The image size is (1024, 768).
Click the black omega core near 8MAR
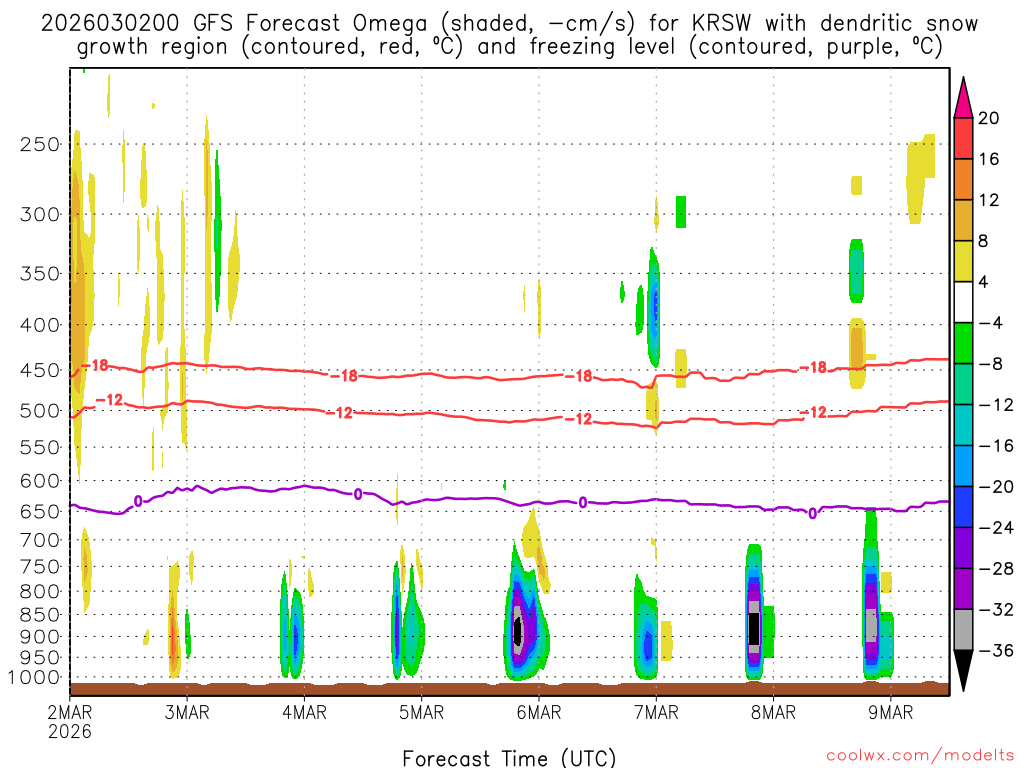pos(755,627)
